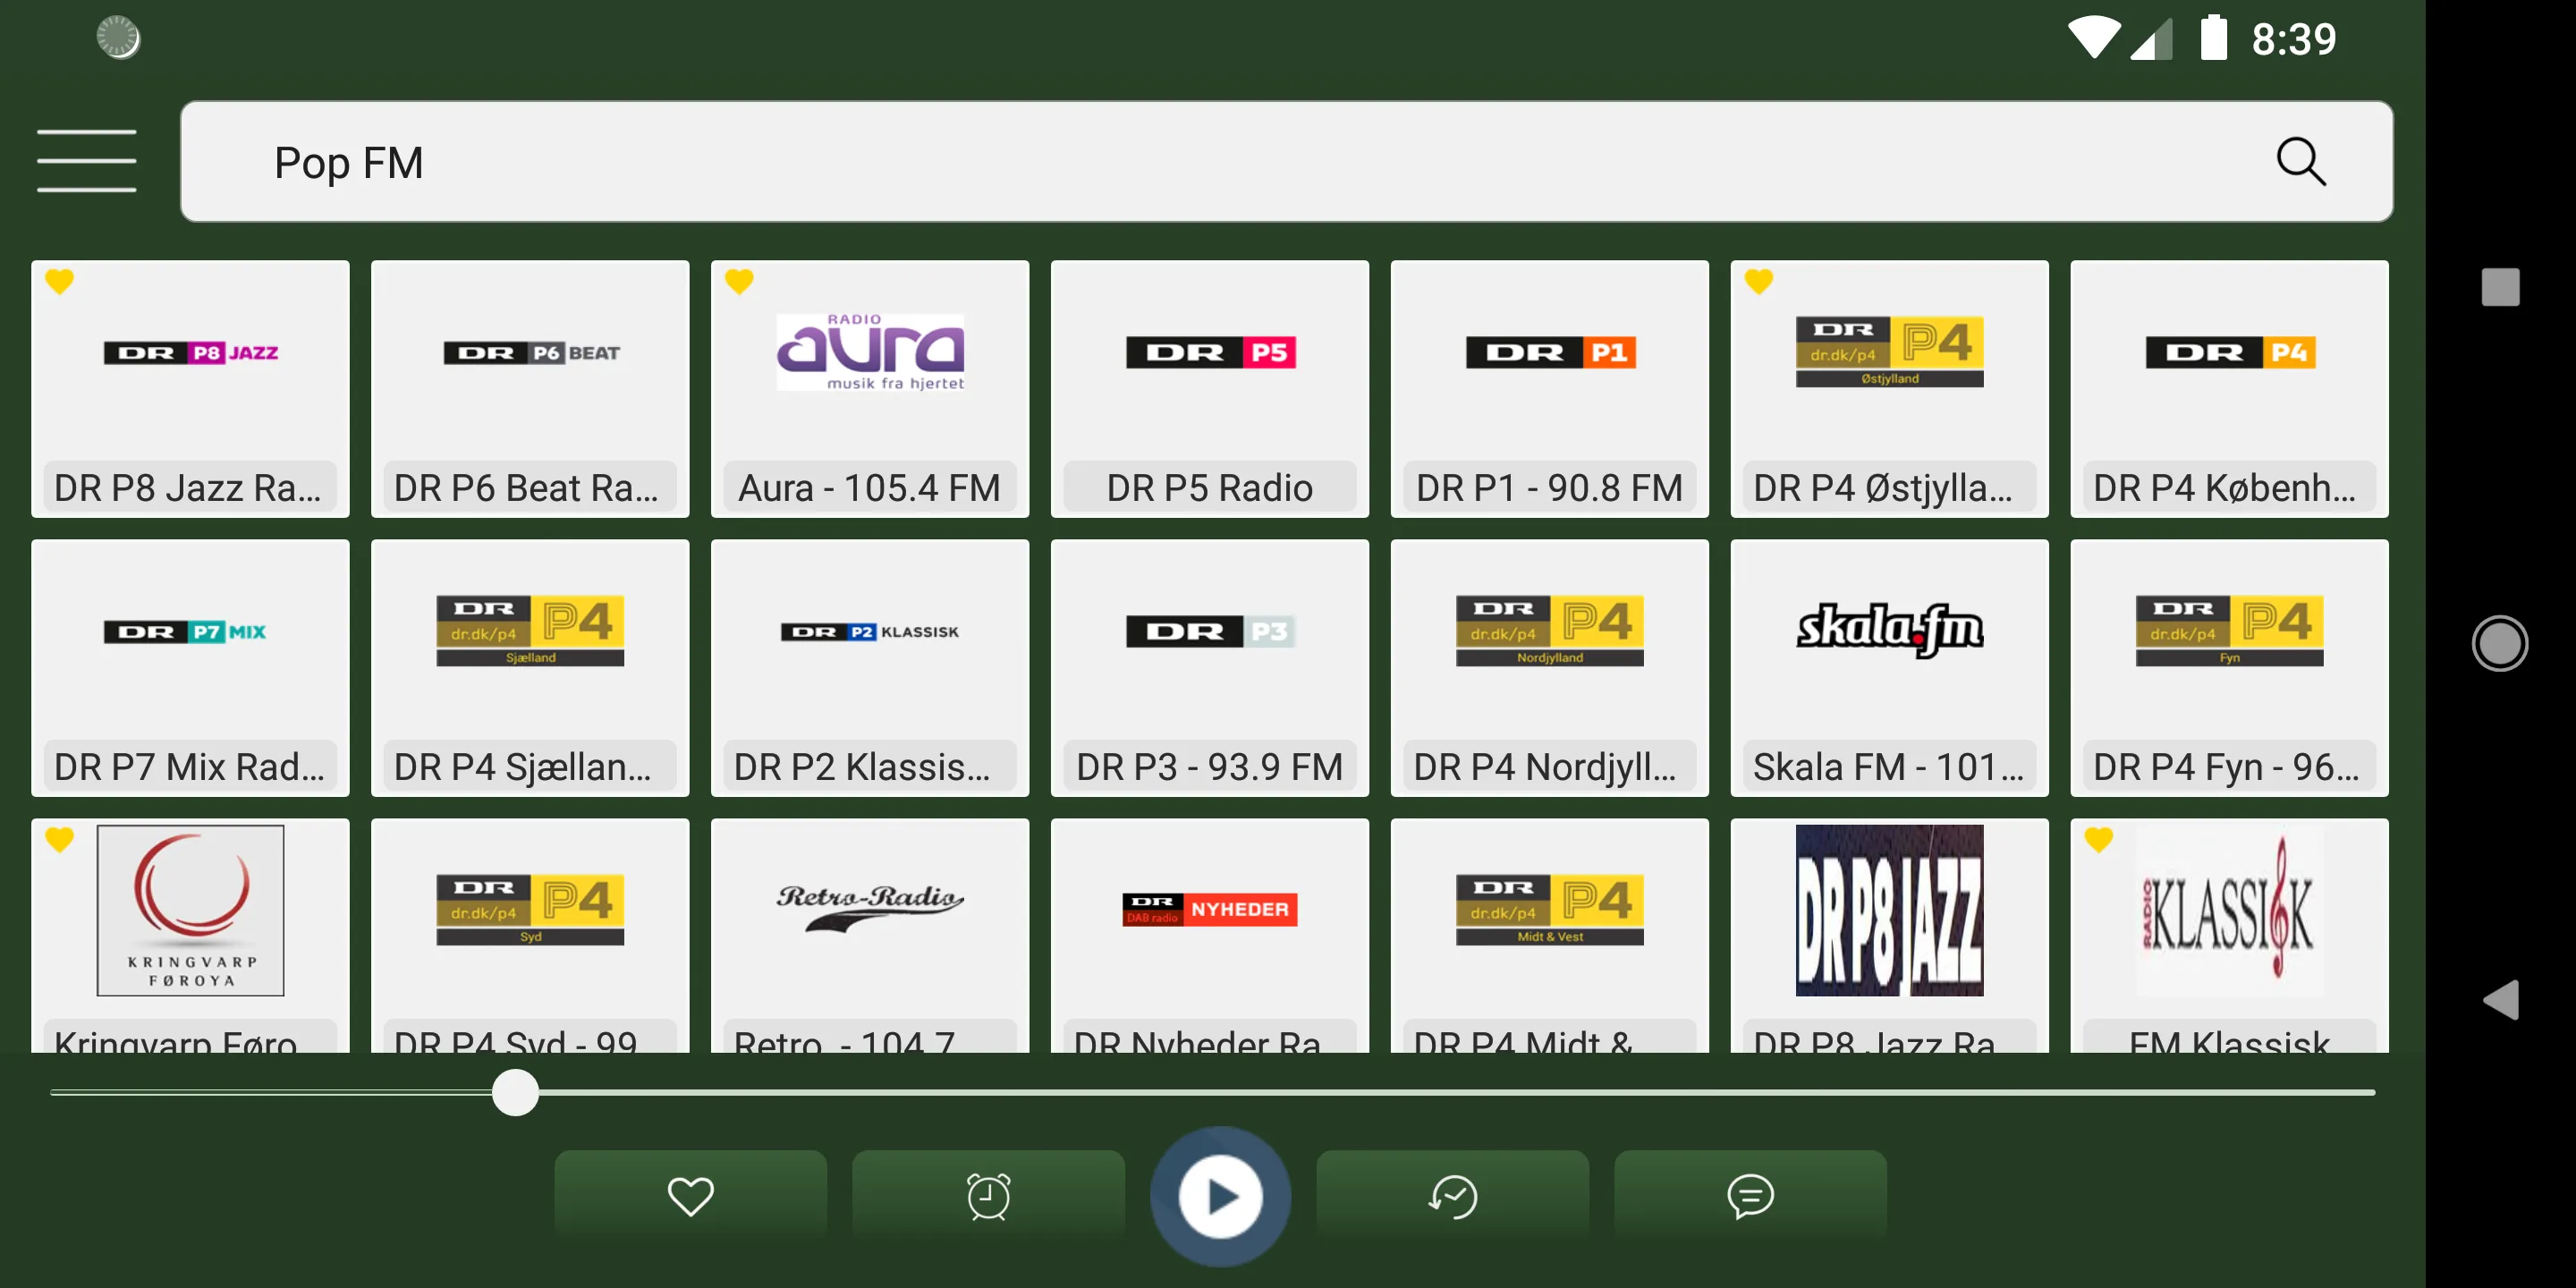
Task: Add current station to favorites with heart button
Action: click(690, 1196)
